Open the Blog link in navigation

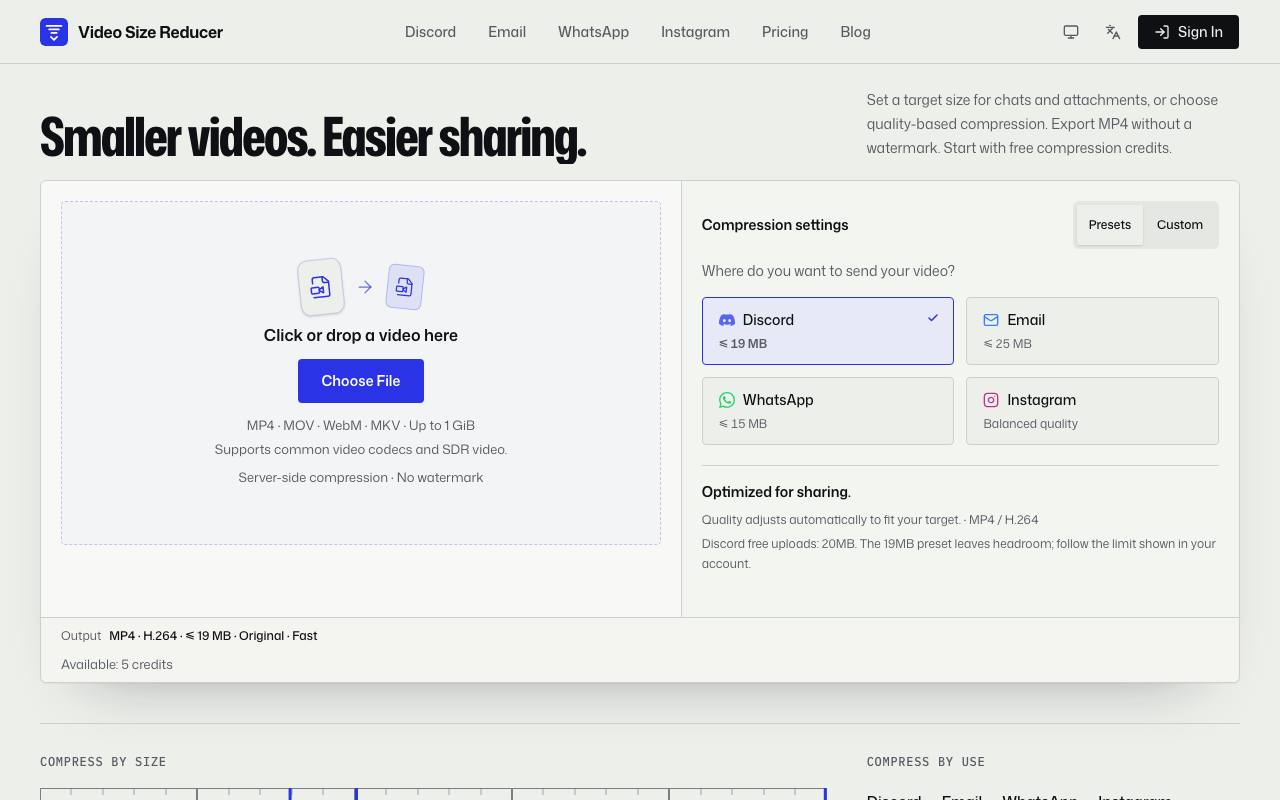(855, 32)
